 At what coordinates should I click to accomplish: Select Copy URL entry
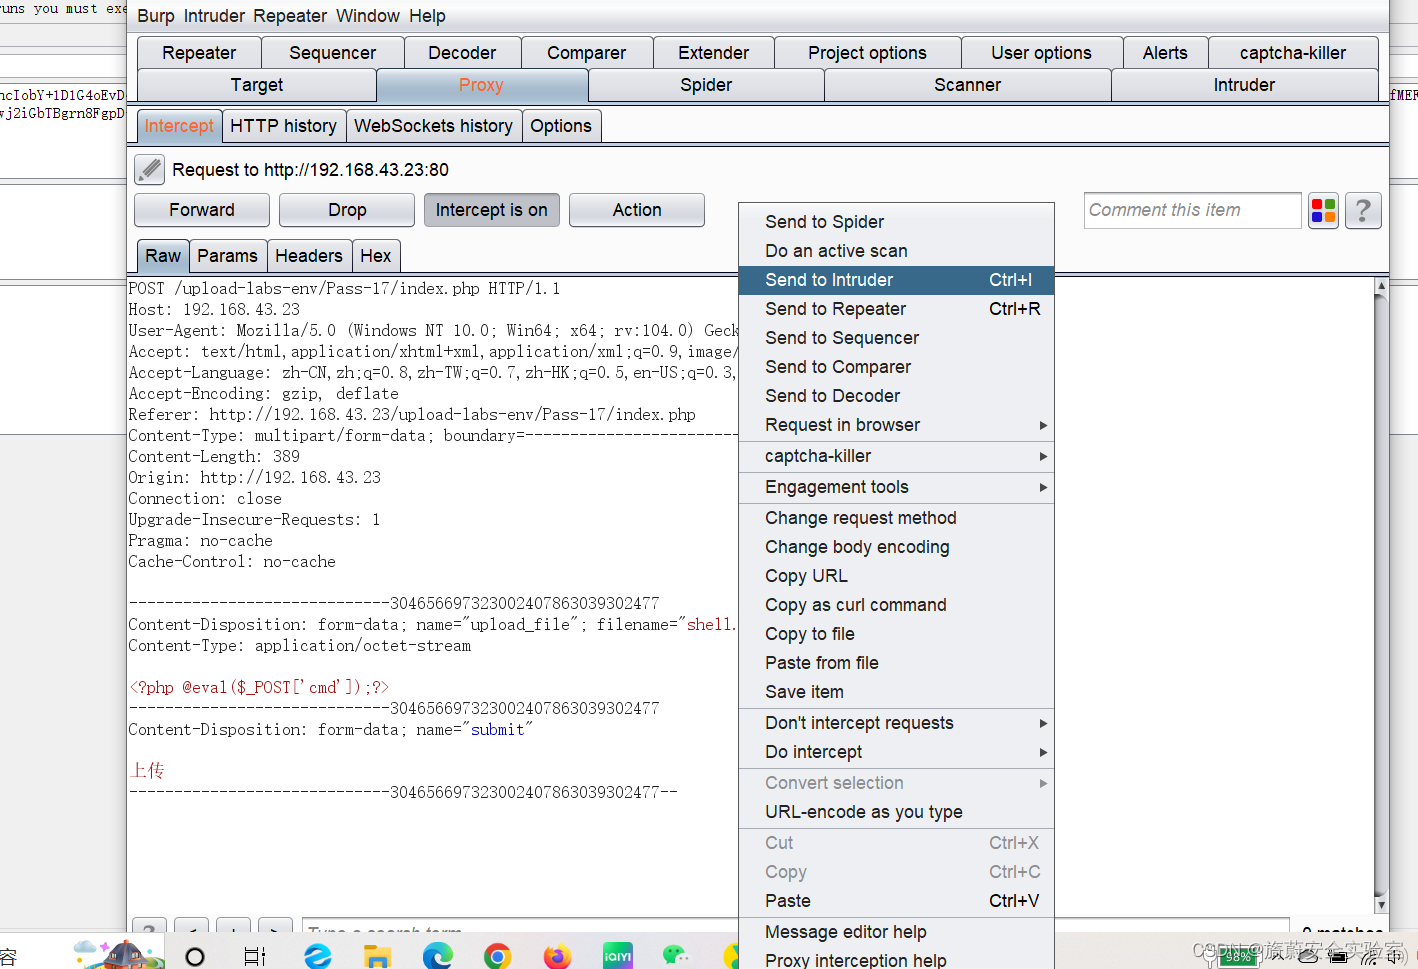click(x=896, y=576)
